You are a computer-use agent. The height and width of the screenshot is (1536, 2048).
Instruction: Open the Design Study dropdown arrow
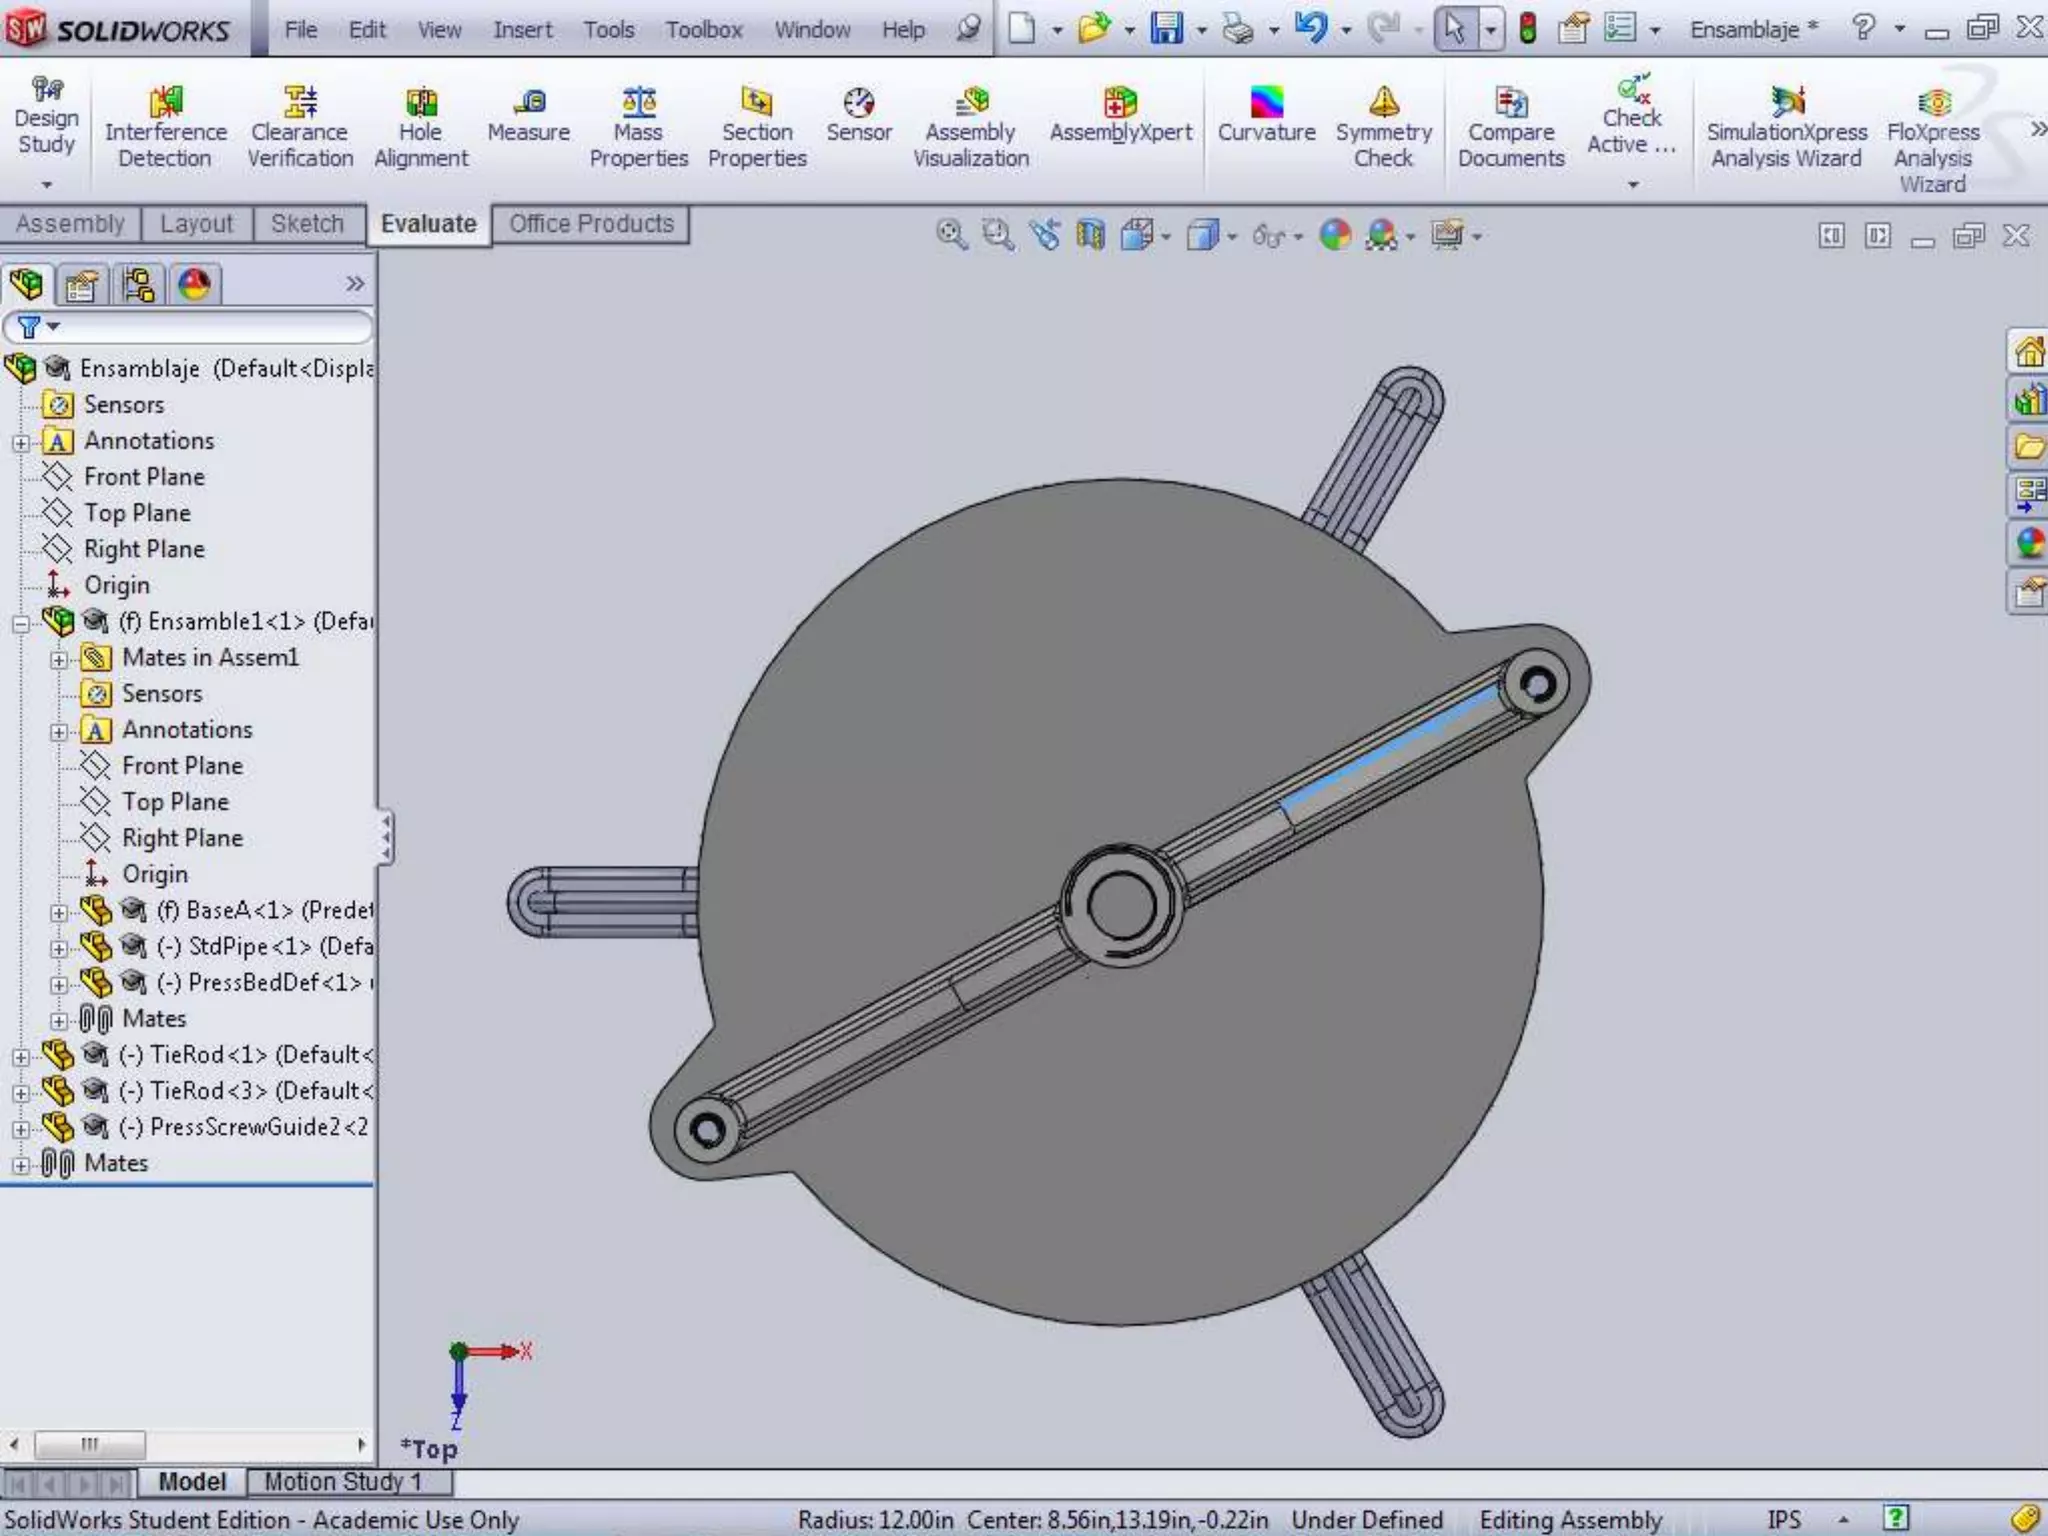[46, 185]
